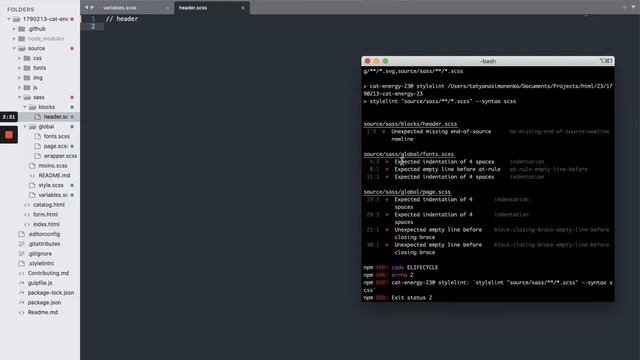Expand the .github folder
This screenshot has width=640, height=360.
tap(14, 29)
